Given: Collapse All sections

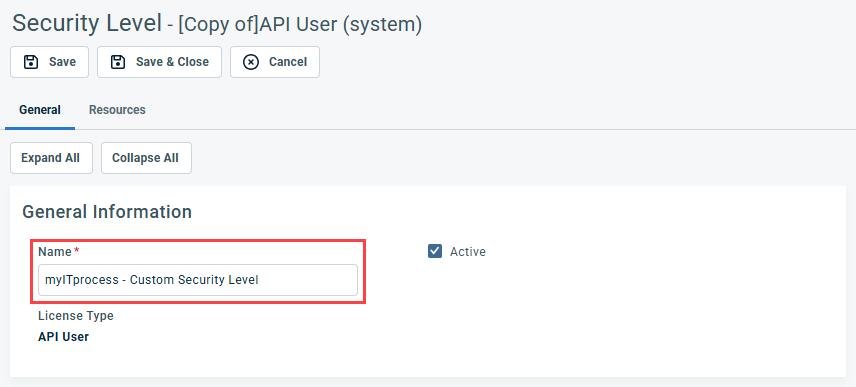Looking at the screenshot, I should point(146,158).
